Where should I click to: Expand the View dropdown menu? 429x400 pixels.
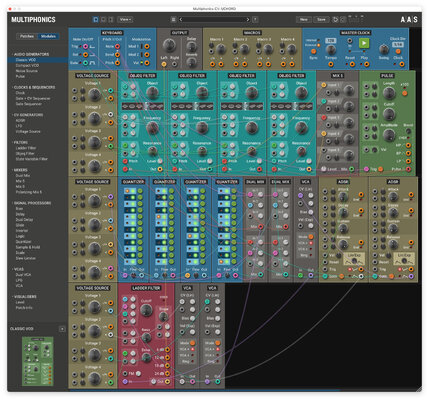125,20
